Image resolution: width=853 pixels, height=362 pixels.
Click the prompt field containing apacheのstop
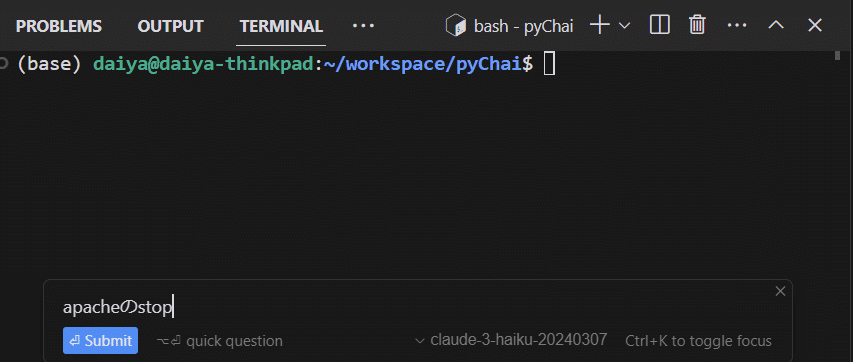(413, 308)
